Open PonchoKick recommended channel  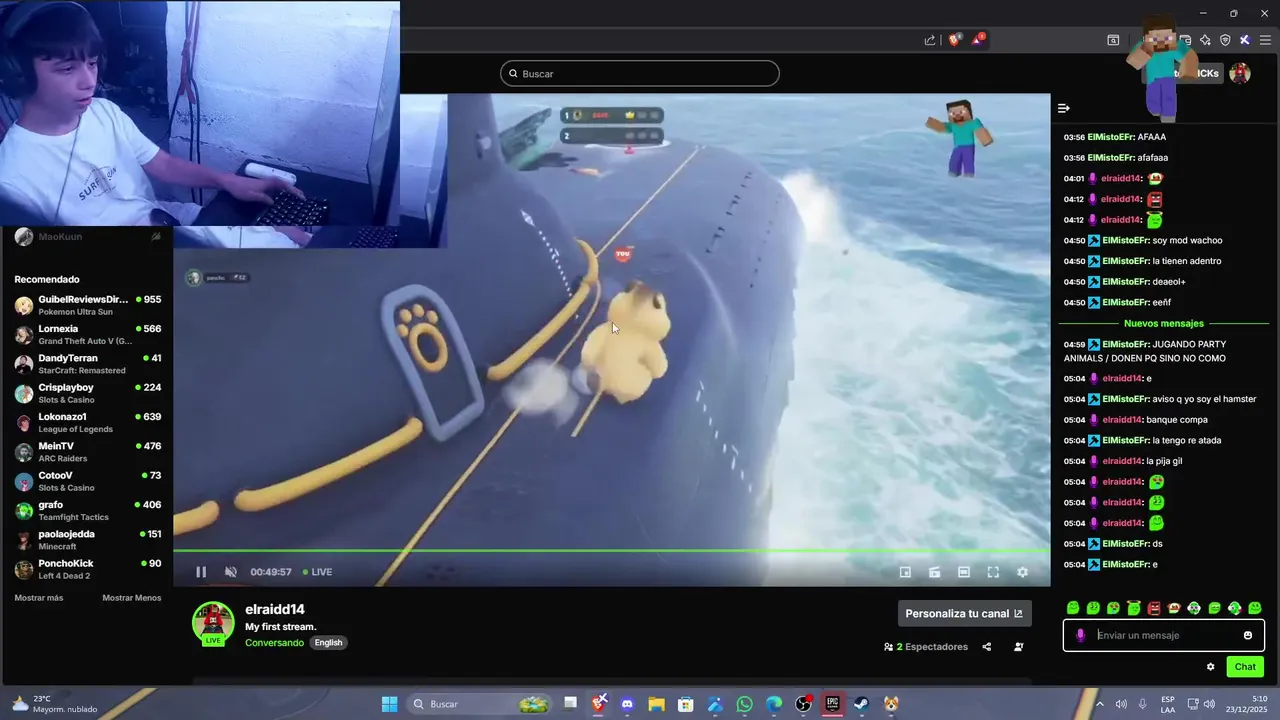tap(88, 569)
